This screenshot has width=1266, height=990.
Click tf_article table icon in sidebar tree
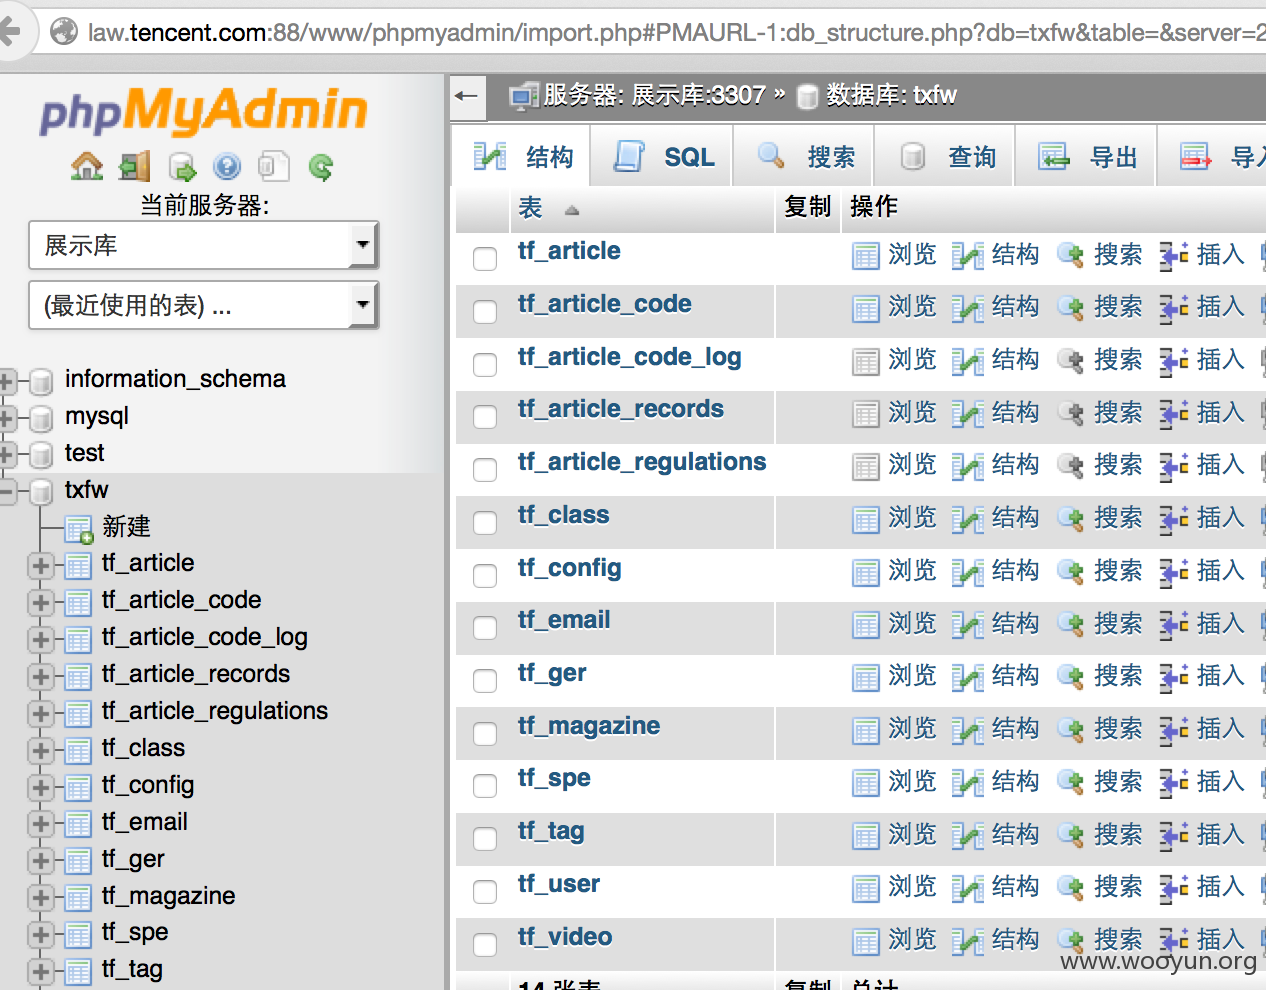click(x=78, y=566)
